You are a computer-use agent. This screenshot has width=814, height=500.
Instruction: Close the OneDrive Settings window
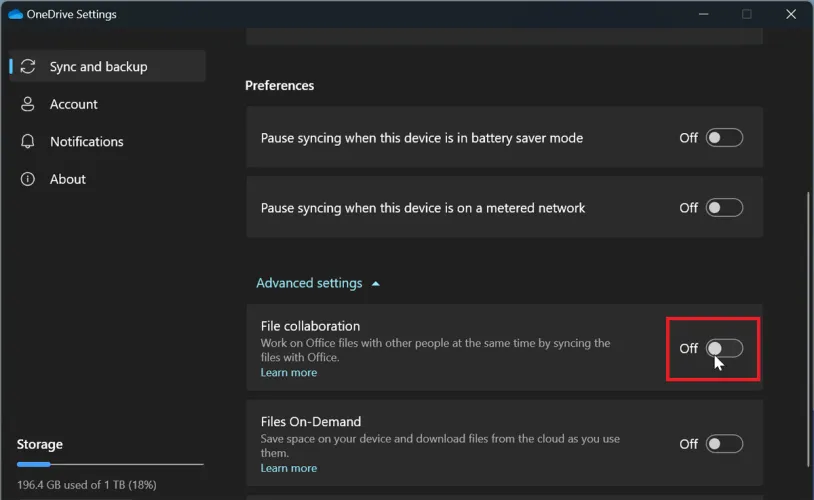(792, 14)
